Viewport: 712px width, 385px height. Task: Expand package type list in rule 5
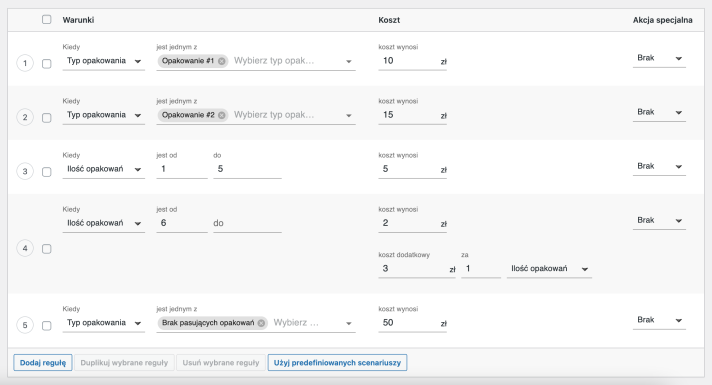(348, 324)
